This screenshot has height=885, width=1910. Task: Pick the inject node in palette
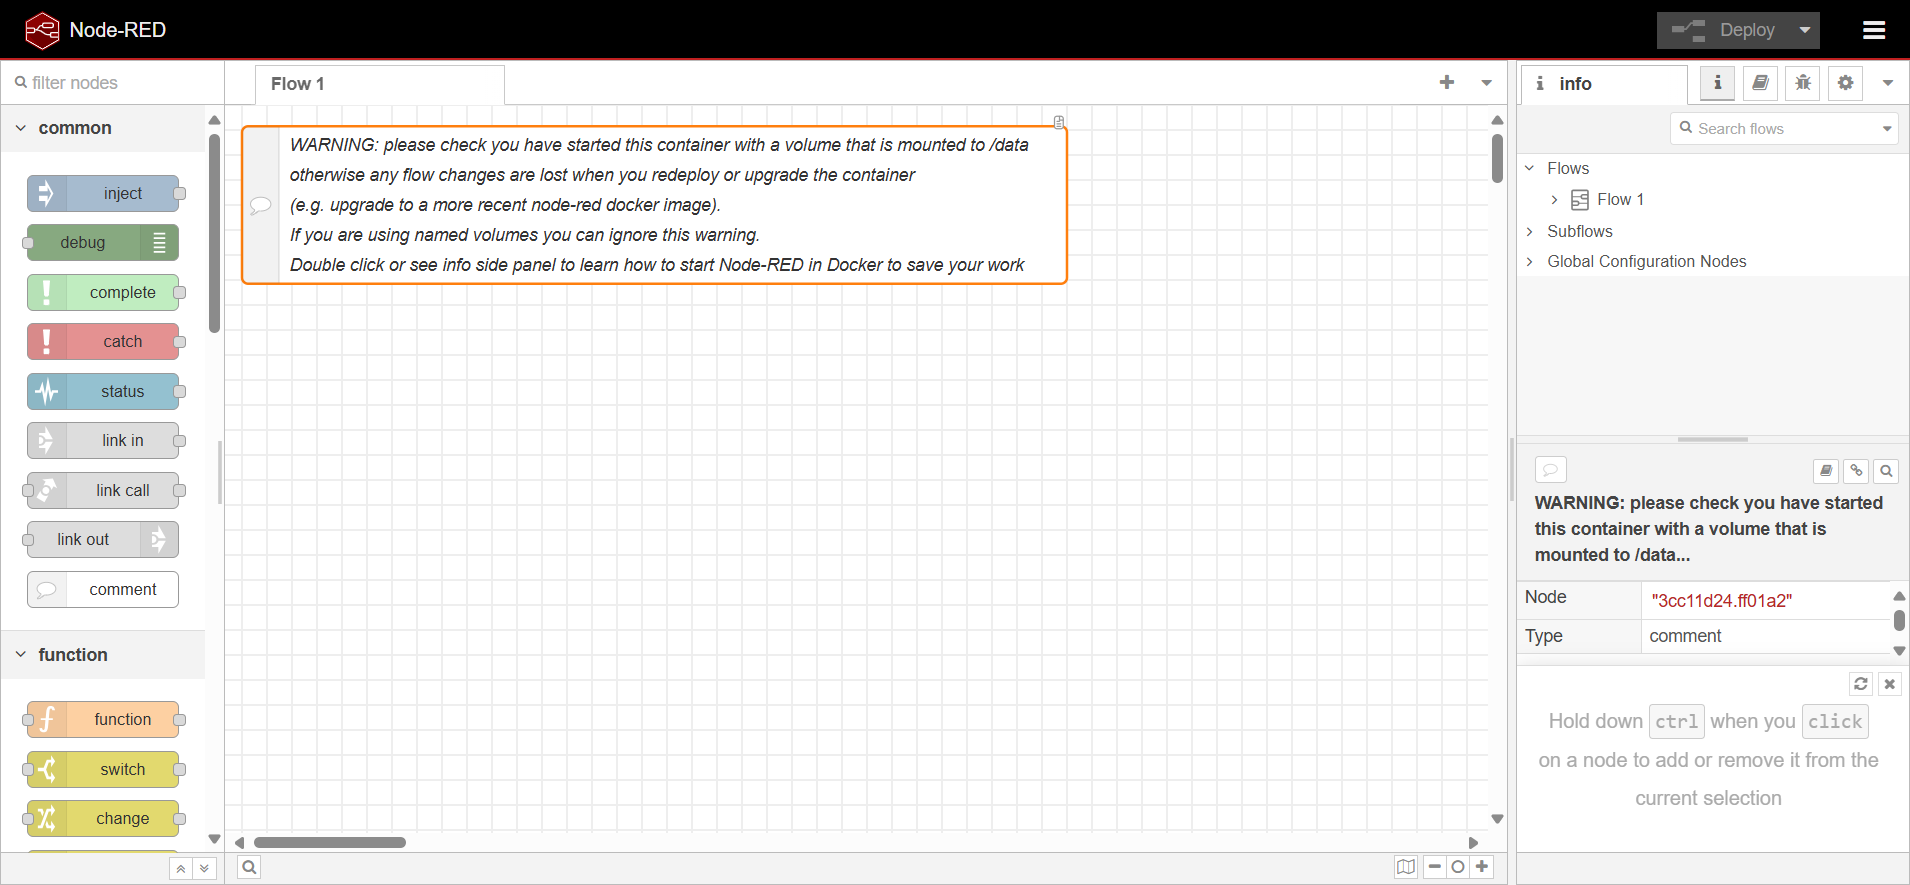click(103, 194)
